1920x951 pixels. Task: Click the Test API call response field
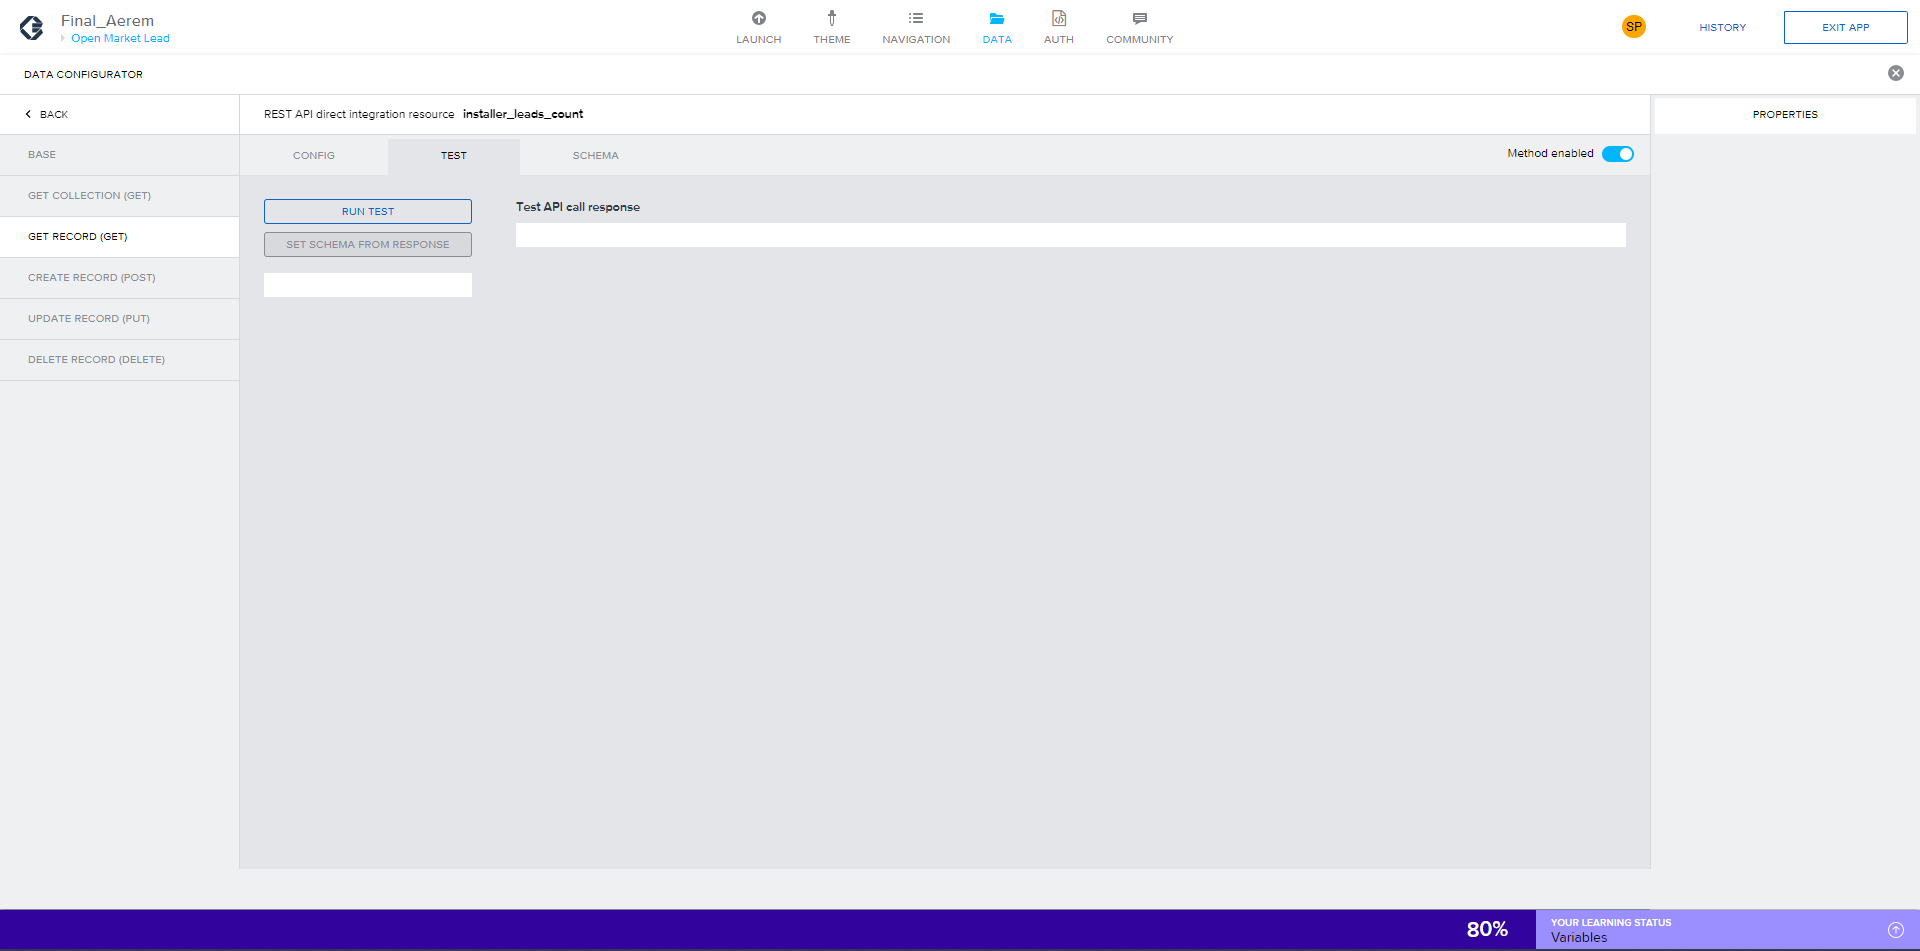(x=1071, y=235)
